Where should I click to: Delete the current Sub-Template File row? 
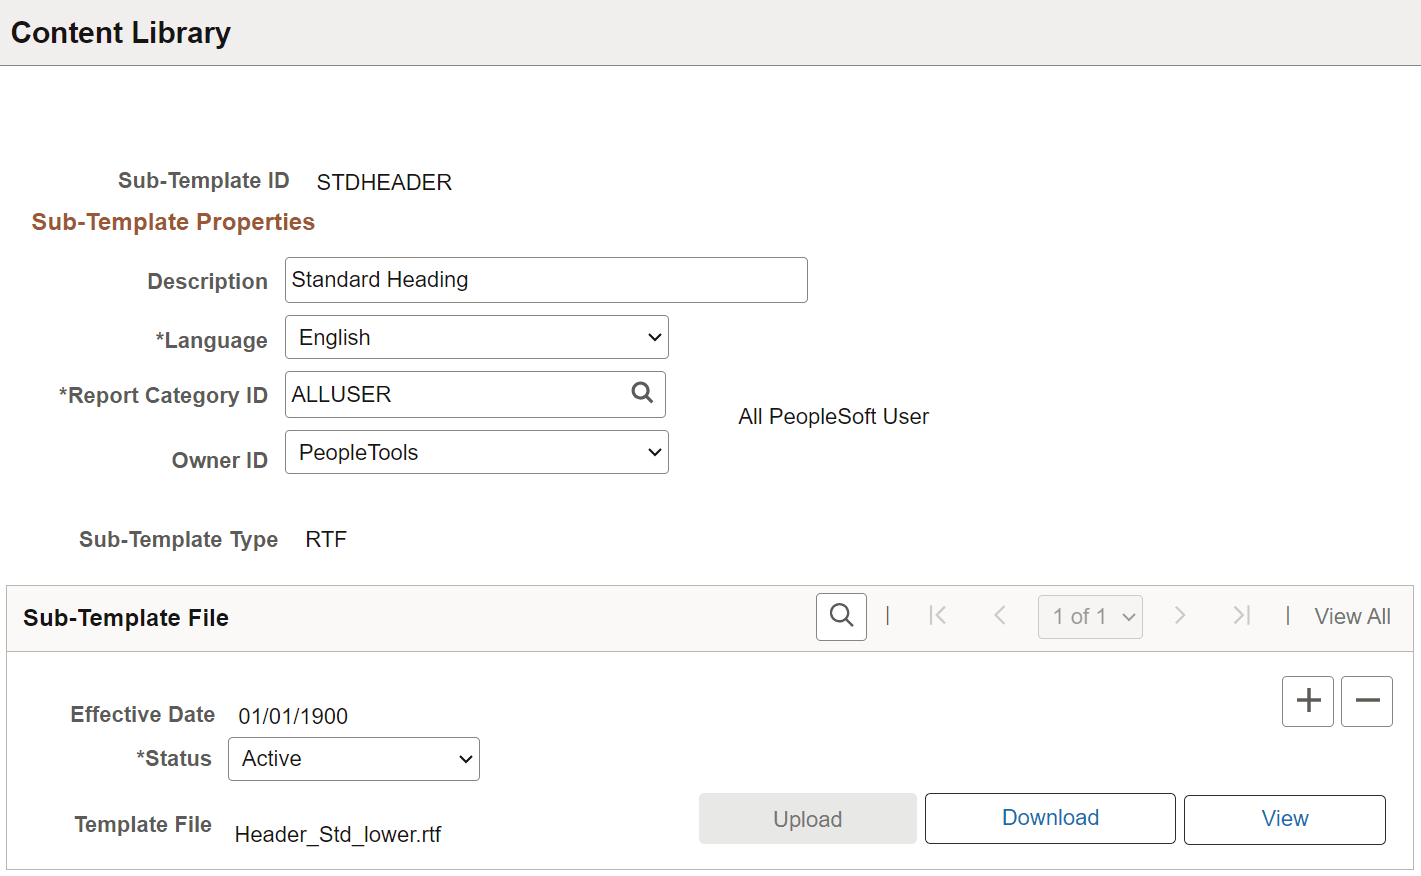pyautogui.click(x=1366, y=700)
